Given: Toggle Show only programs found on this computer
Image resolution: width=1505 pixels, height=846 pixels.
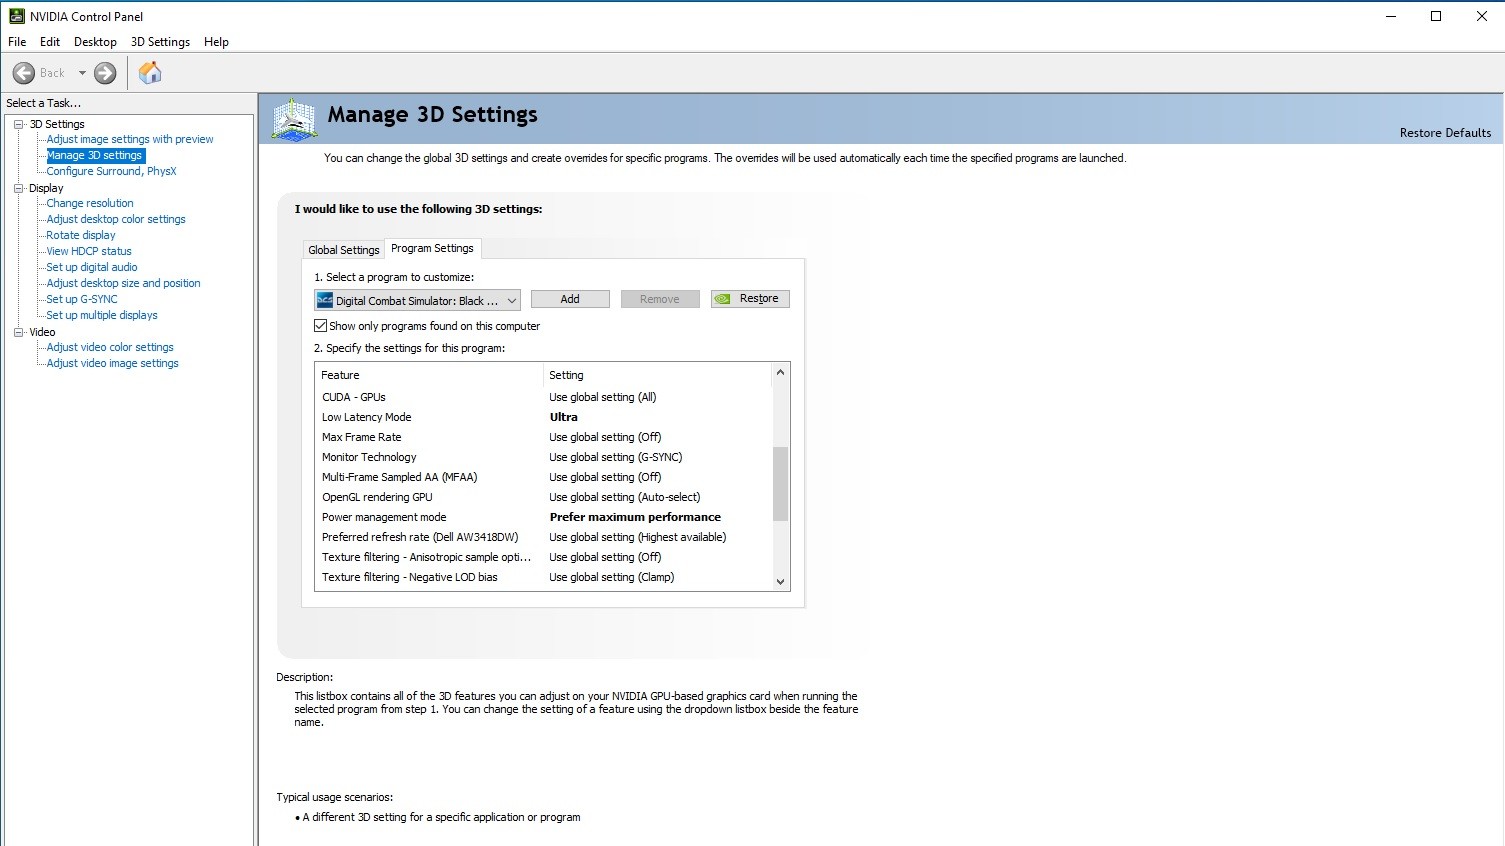Looking at the screenshot, I should click(321, 326).
